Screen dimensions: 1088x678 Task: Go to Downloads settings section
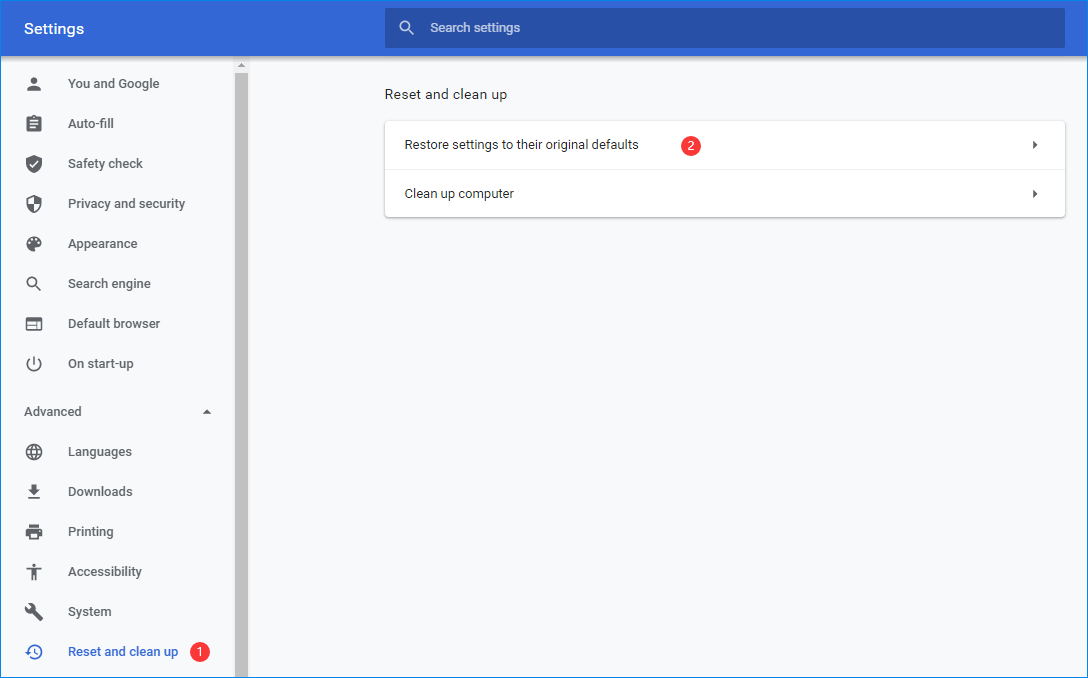[100, 492]
